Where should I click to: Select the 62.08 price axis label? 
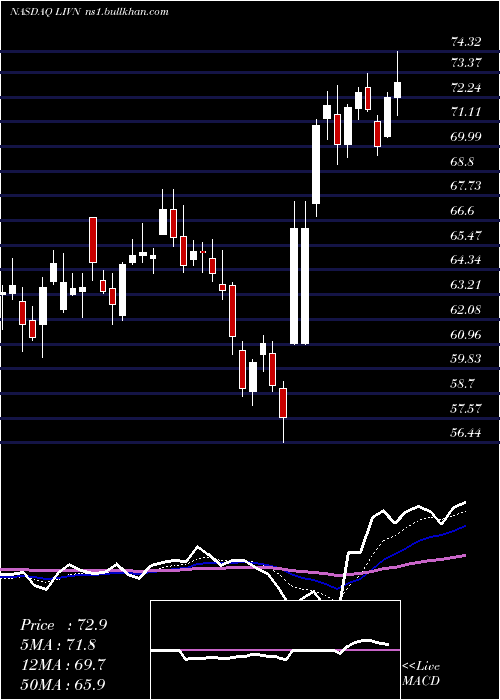pos(466,310)
